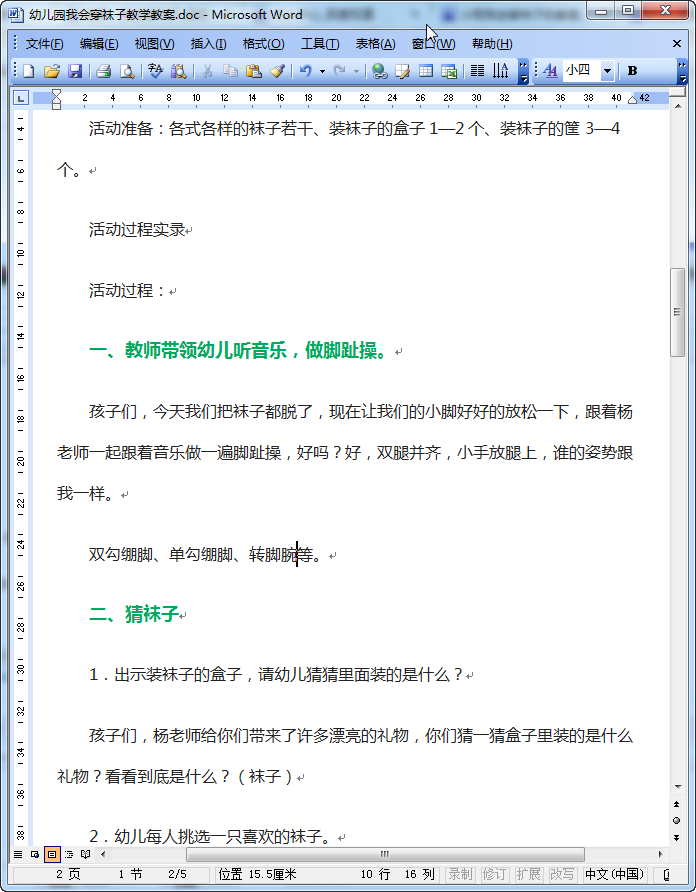696x892 pixels.
Task: Click the Redo arrow icon
Action: pos(340,71)
